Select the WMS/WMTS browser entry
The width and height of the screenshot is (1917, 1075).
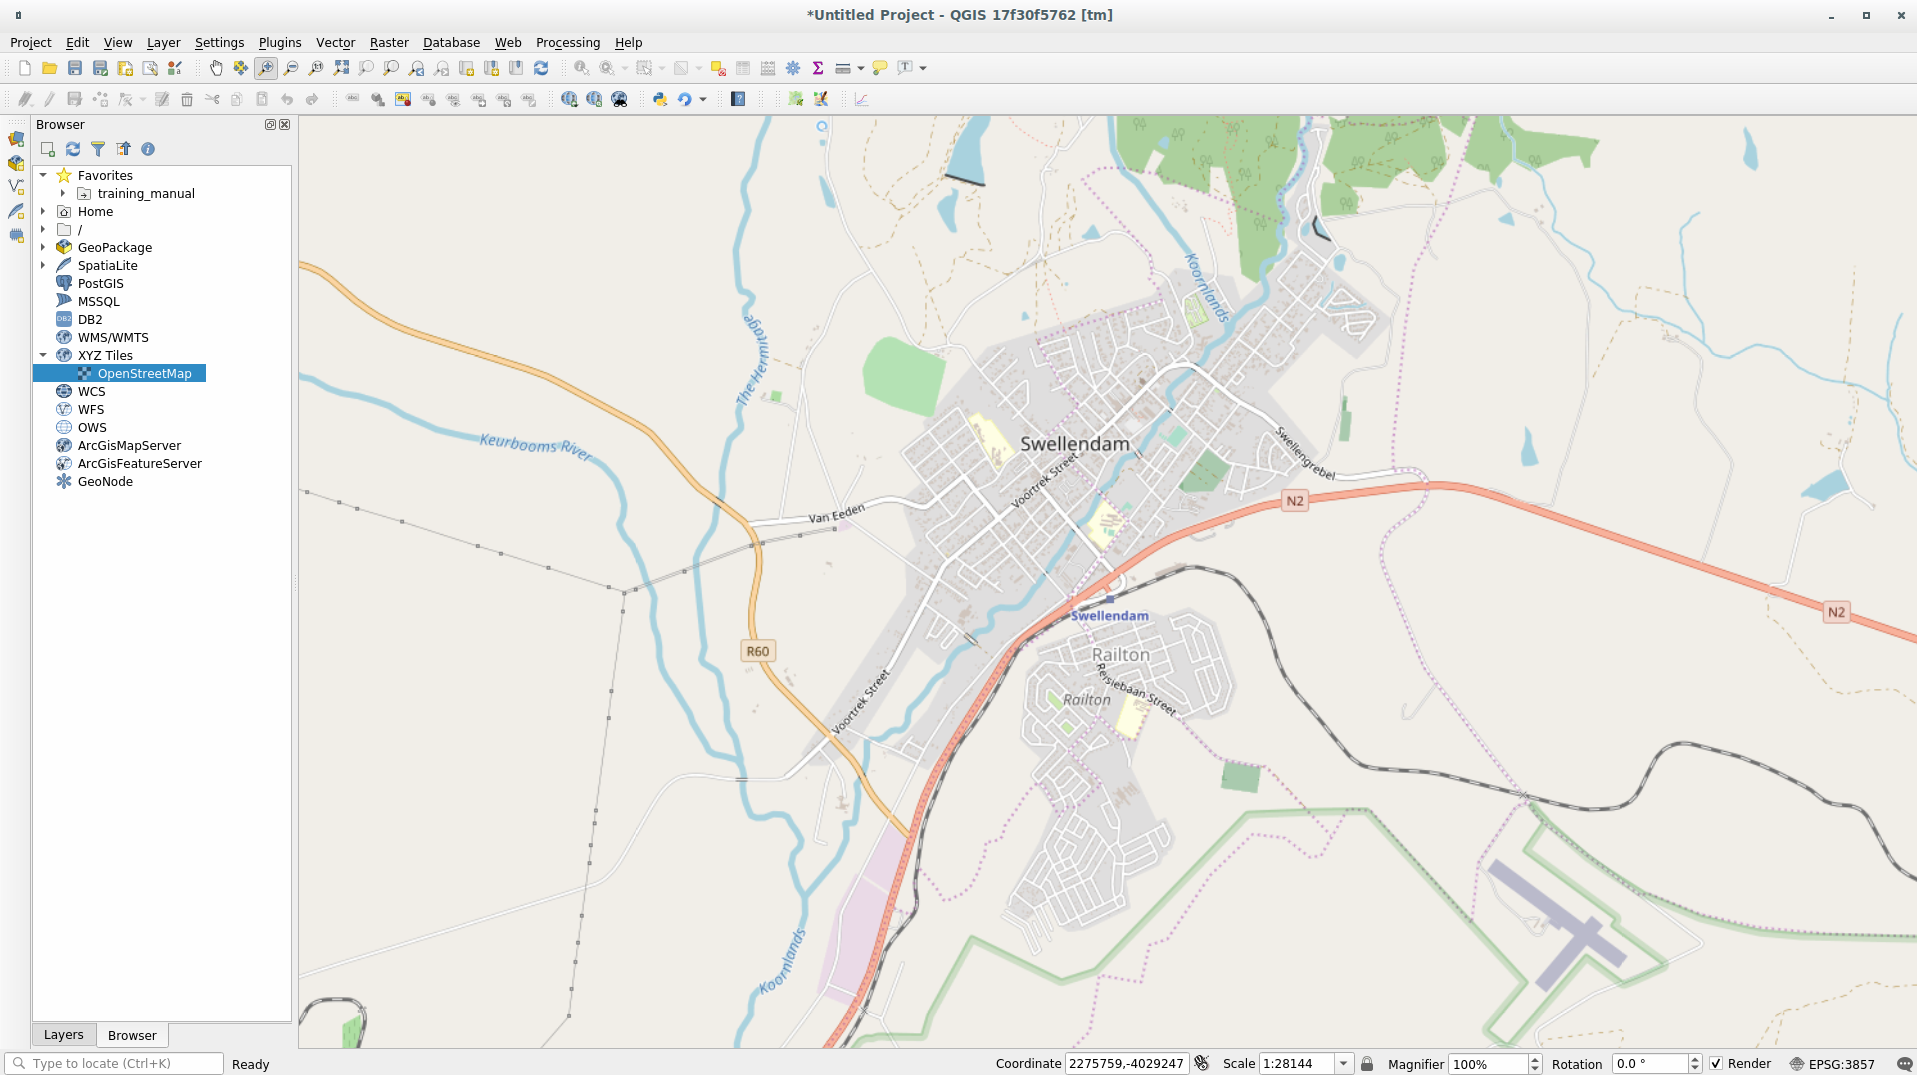tap(113, 337)
